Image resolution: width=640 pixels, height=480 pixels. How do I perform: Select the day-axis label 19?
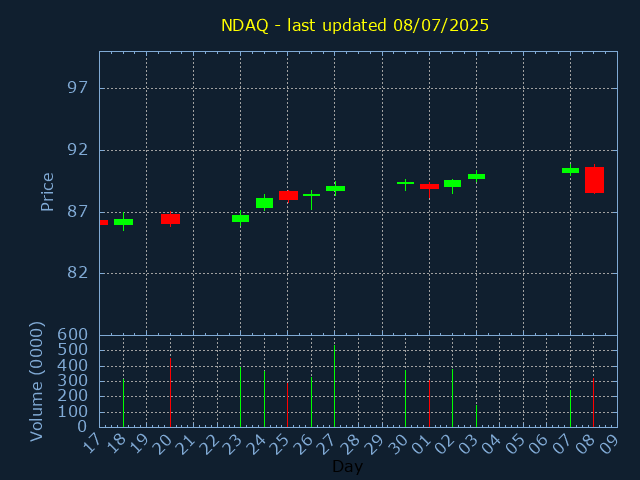tap(140, 444)
